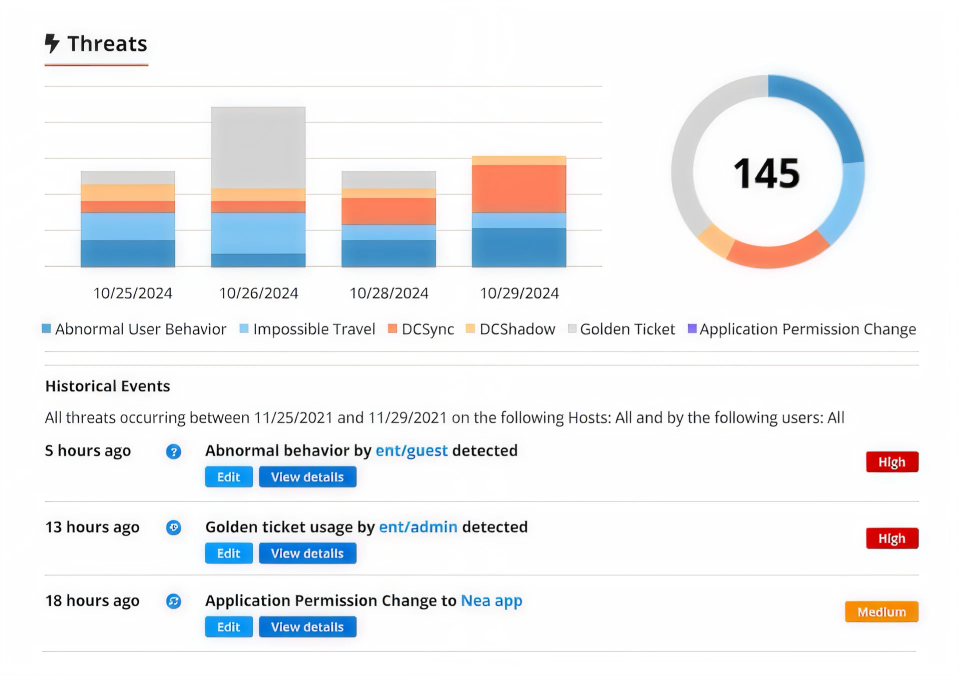The image size is (960, 676).
Task: Click the circular status icon beside golden ticket event
Action: (x=174, y=528)
